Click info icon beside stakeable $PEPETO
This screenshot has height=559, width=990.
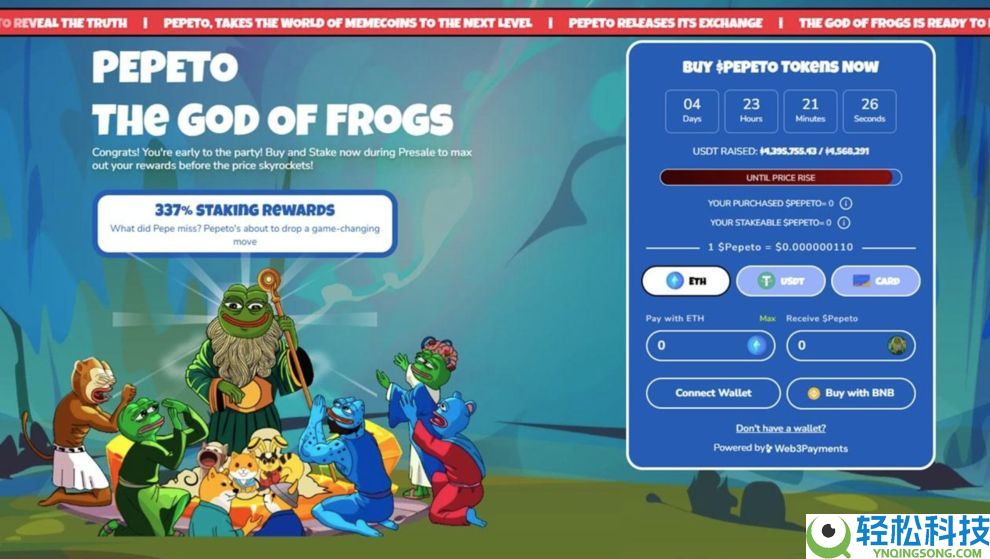[x=844, y=222]
